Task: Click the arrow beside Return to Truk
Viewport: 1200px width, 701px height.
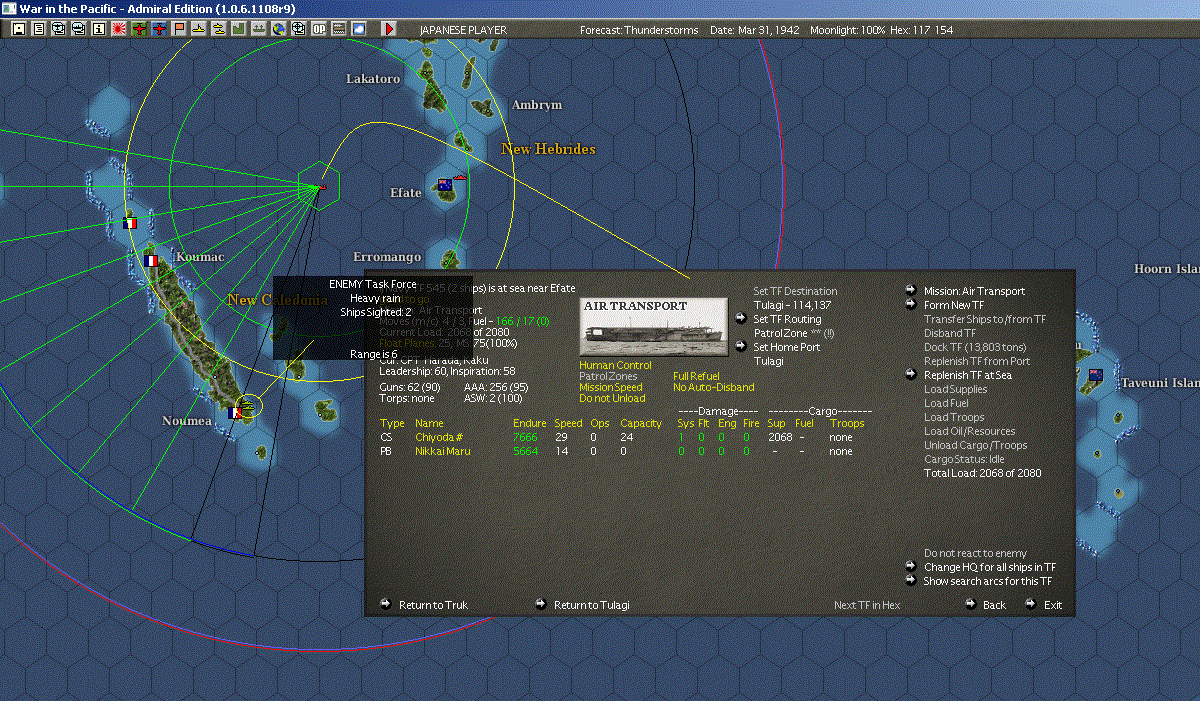Action: [x=385, y=604]
